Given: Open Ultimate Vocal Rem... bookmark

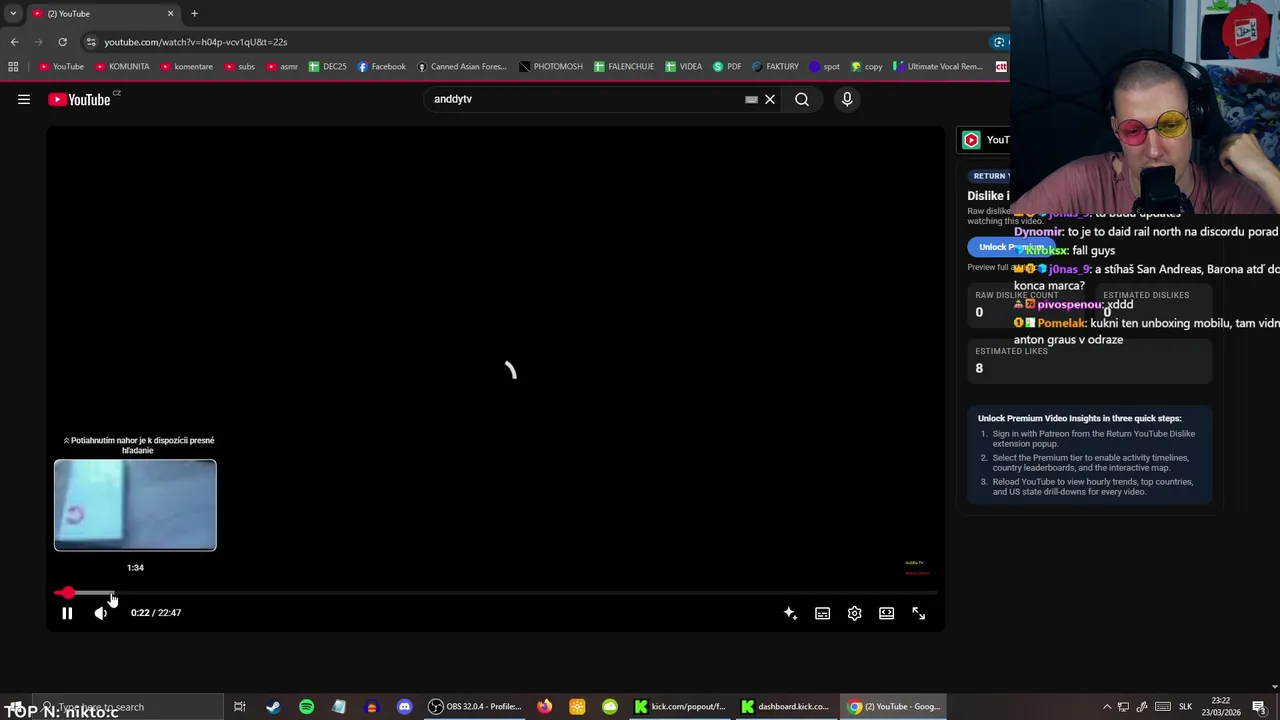Looking at the screenshot, I should 937,67.
